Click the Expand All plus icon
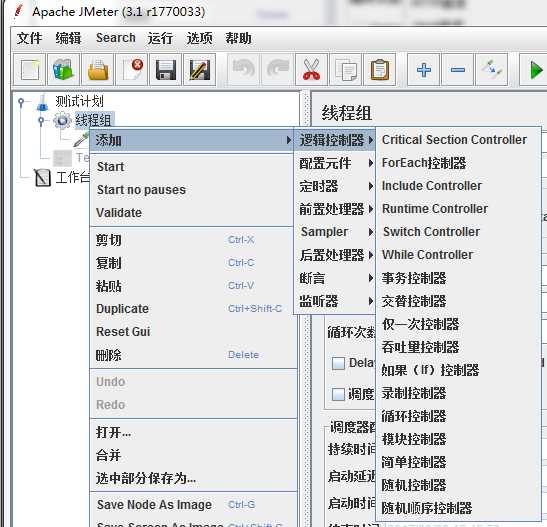 pos(424,69)
